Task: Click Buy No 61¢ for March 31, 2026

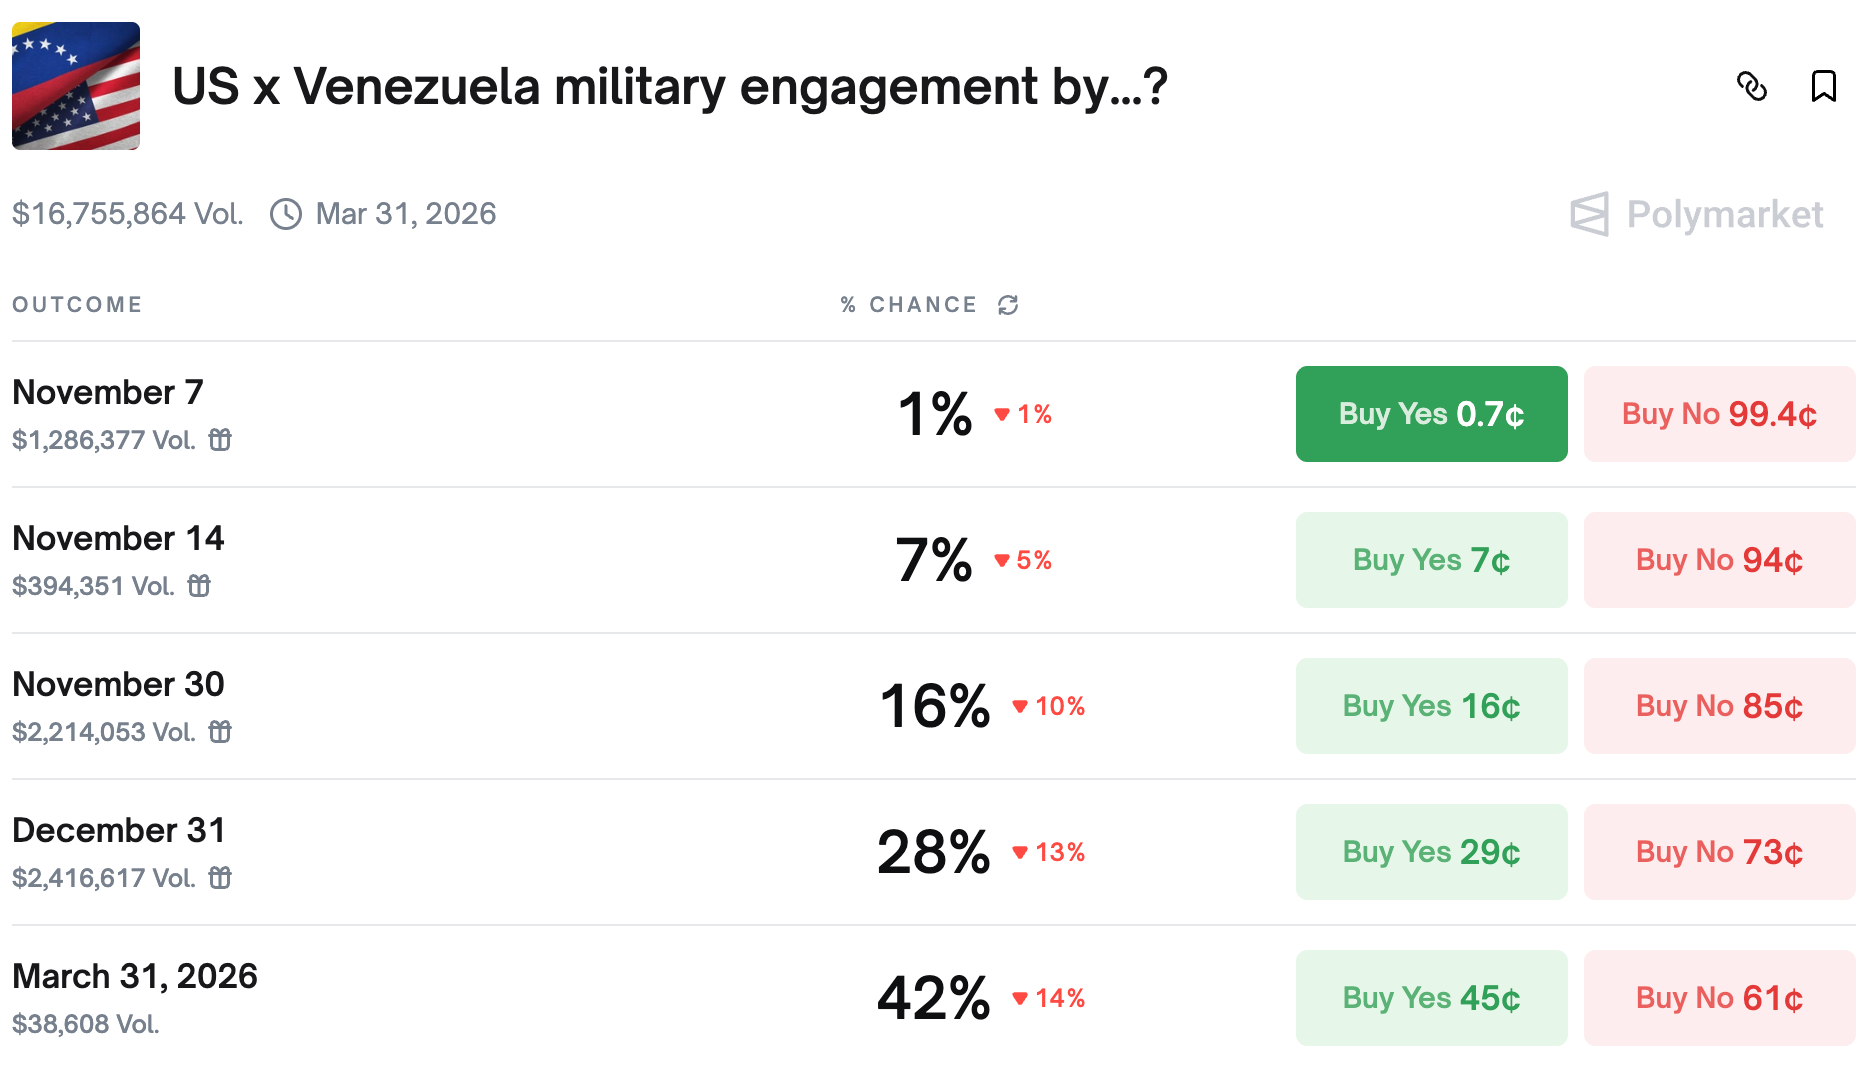Action: pos(1719,998)
